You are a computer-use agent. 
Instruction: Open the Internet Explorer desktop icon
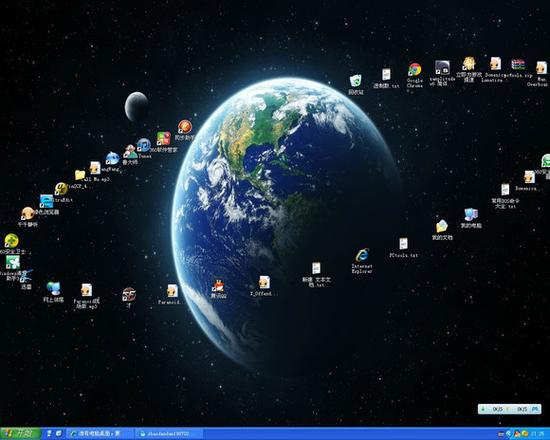362,255
